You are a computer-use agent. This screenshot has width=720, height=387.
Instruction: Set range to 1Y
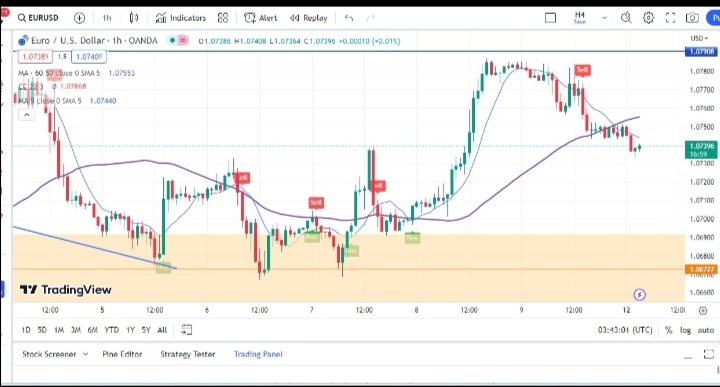click(130, 330)
